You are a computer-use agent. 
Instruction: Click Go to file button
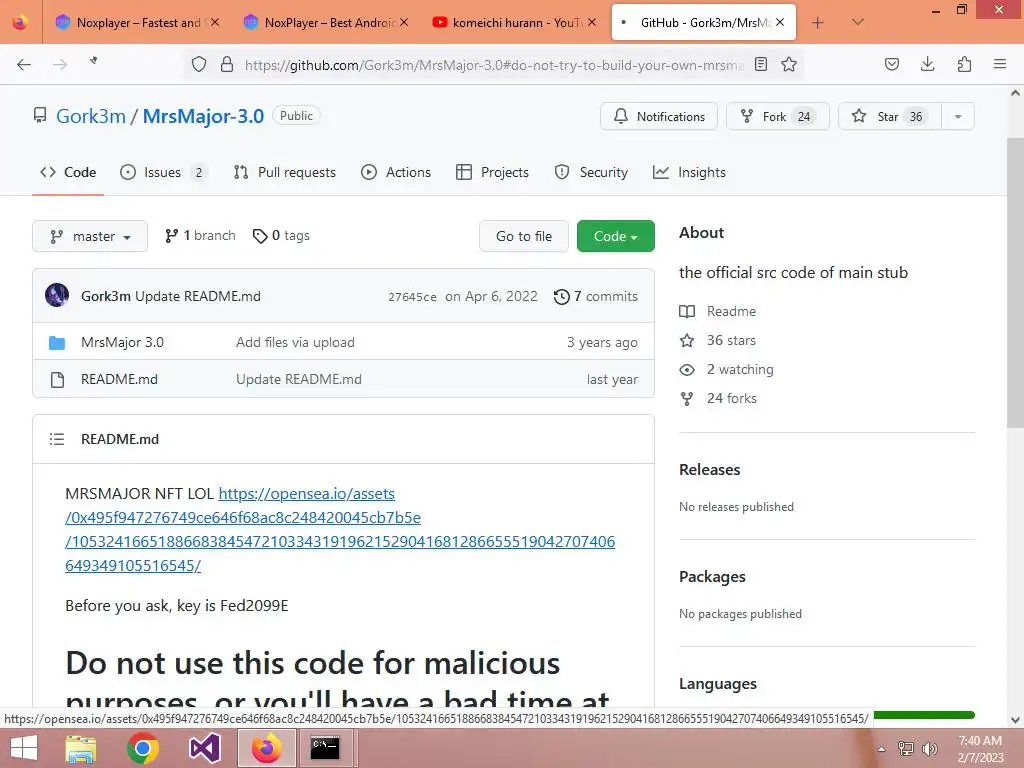(x=524, y=236)
